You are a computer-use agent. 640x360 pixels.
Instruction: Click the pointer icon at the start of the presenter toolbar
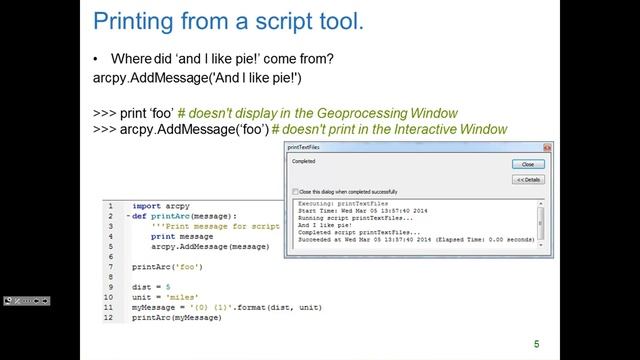[x=8, y=301]
